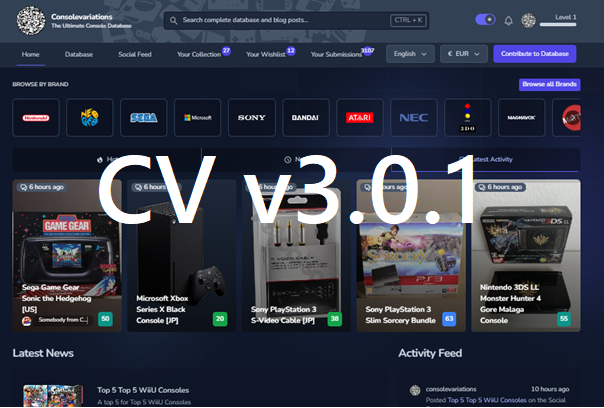Click the score badge 38 on S-Video Cable card
Screen dimensions: 604x408
(334, 319)
